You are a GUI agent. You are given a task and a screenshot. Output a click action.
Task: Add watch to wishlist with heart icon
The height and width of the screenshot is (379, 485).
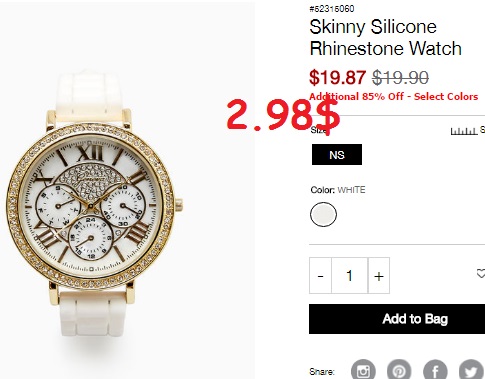tap(481, 274)
